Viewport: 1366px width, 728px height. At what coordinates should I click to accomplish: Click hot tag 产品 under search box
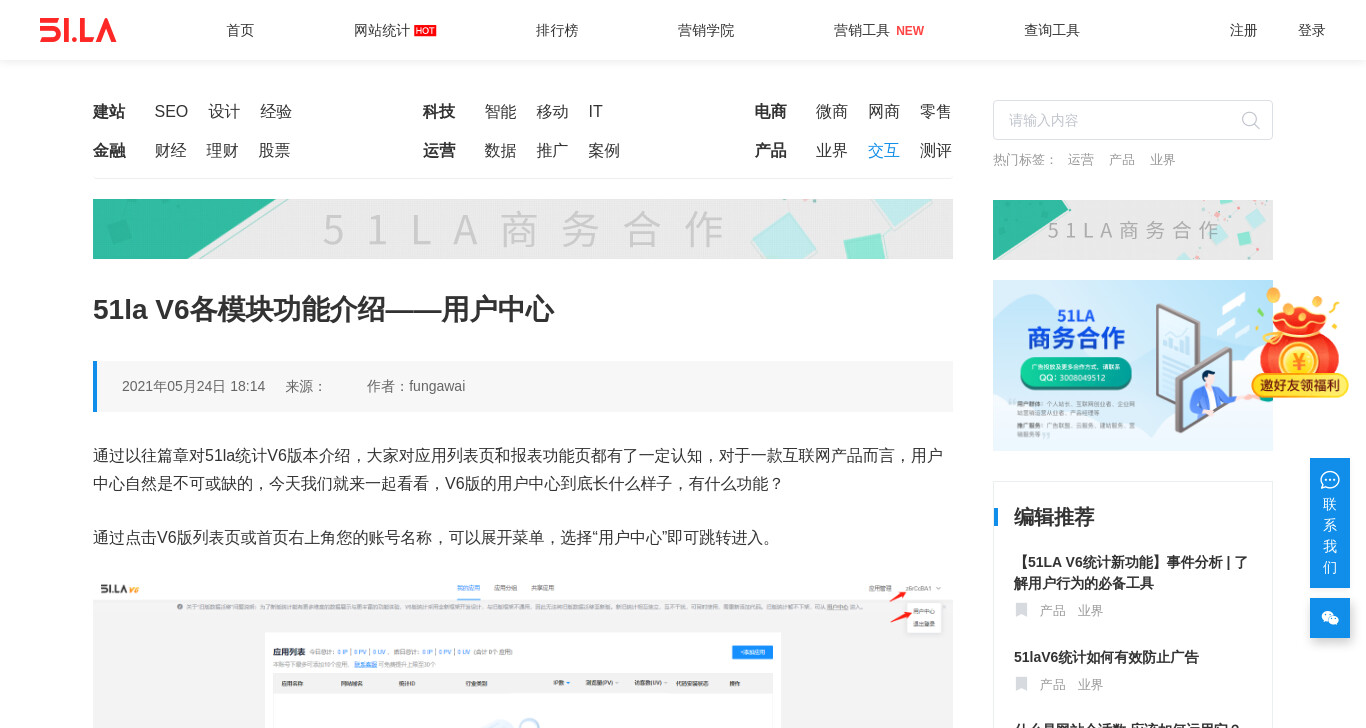(1122, 160)
